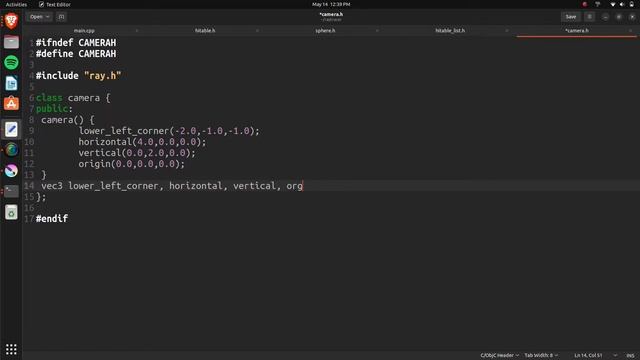The height and width of the screenshot is (360, 640).
Task: Launch Spotify from the dock
Action: [x=11, y=62]
